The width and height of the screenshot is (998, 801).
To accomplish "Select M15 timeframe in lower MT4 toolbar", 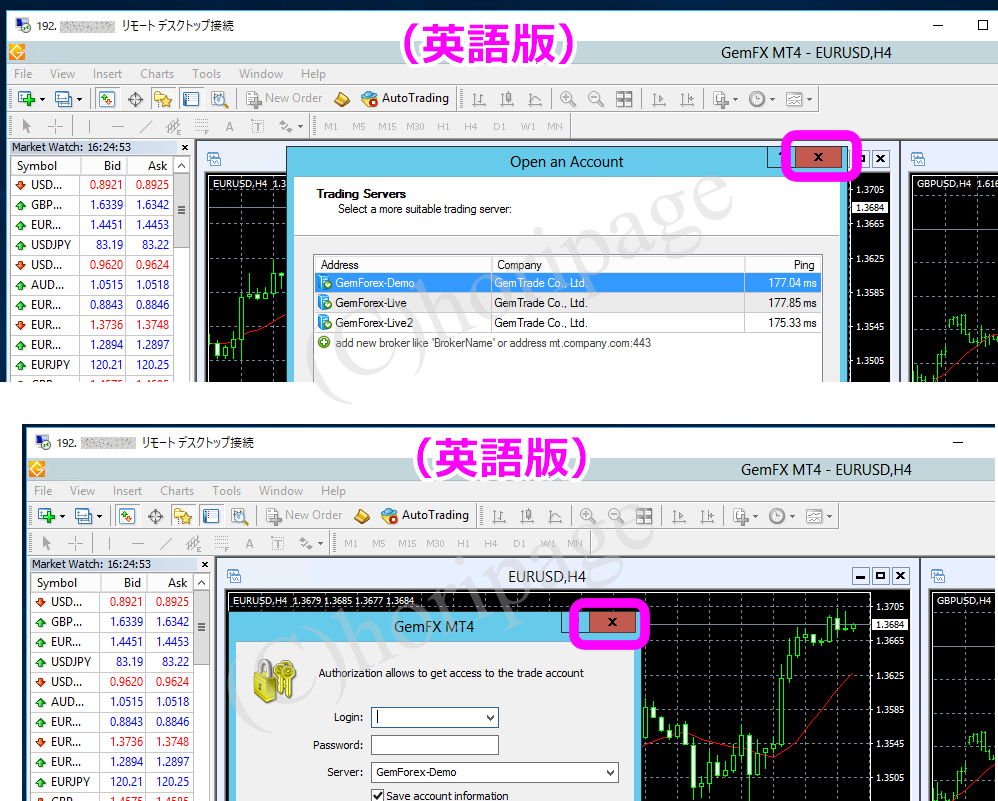I will point(407,543).
